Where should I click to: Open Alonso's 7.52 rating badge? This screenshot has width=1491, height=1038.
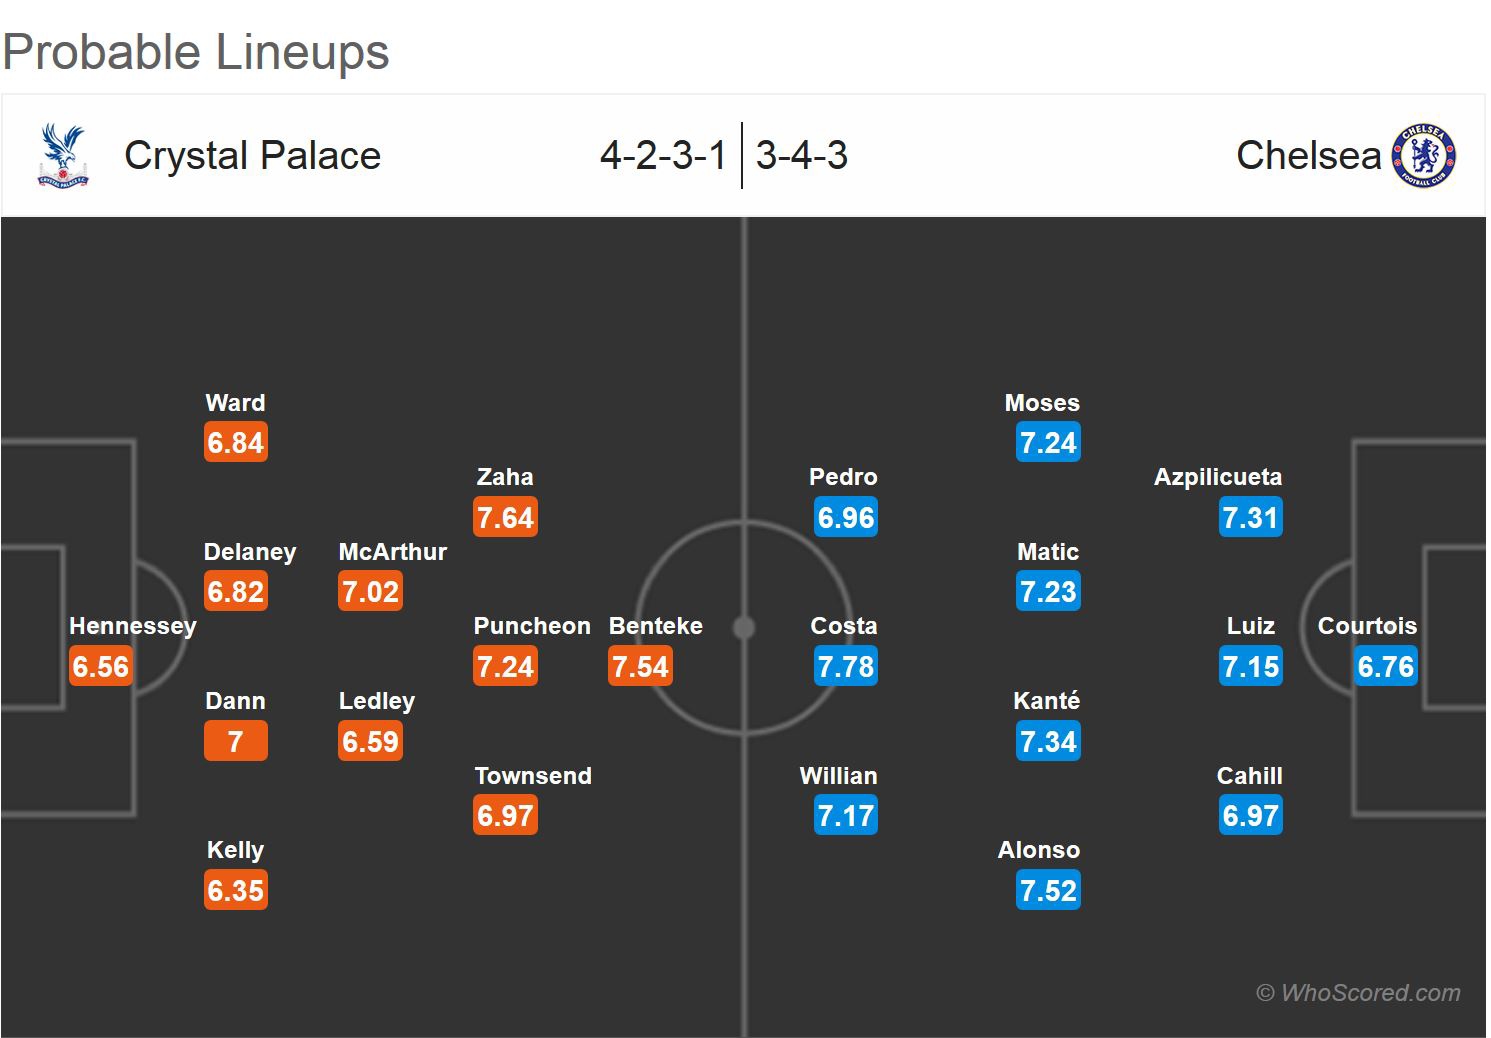(x=1048, y=891)
